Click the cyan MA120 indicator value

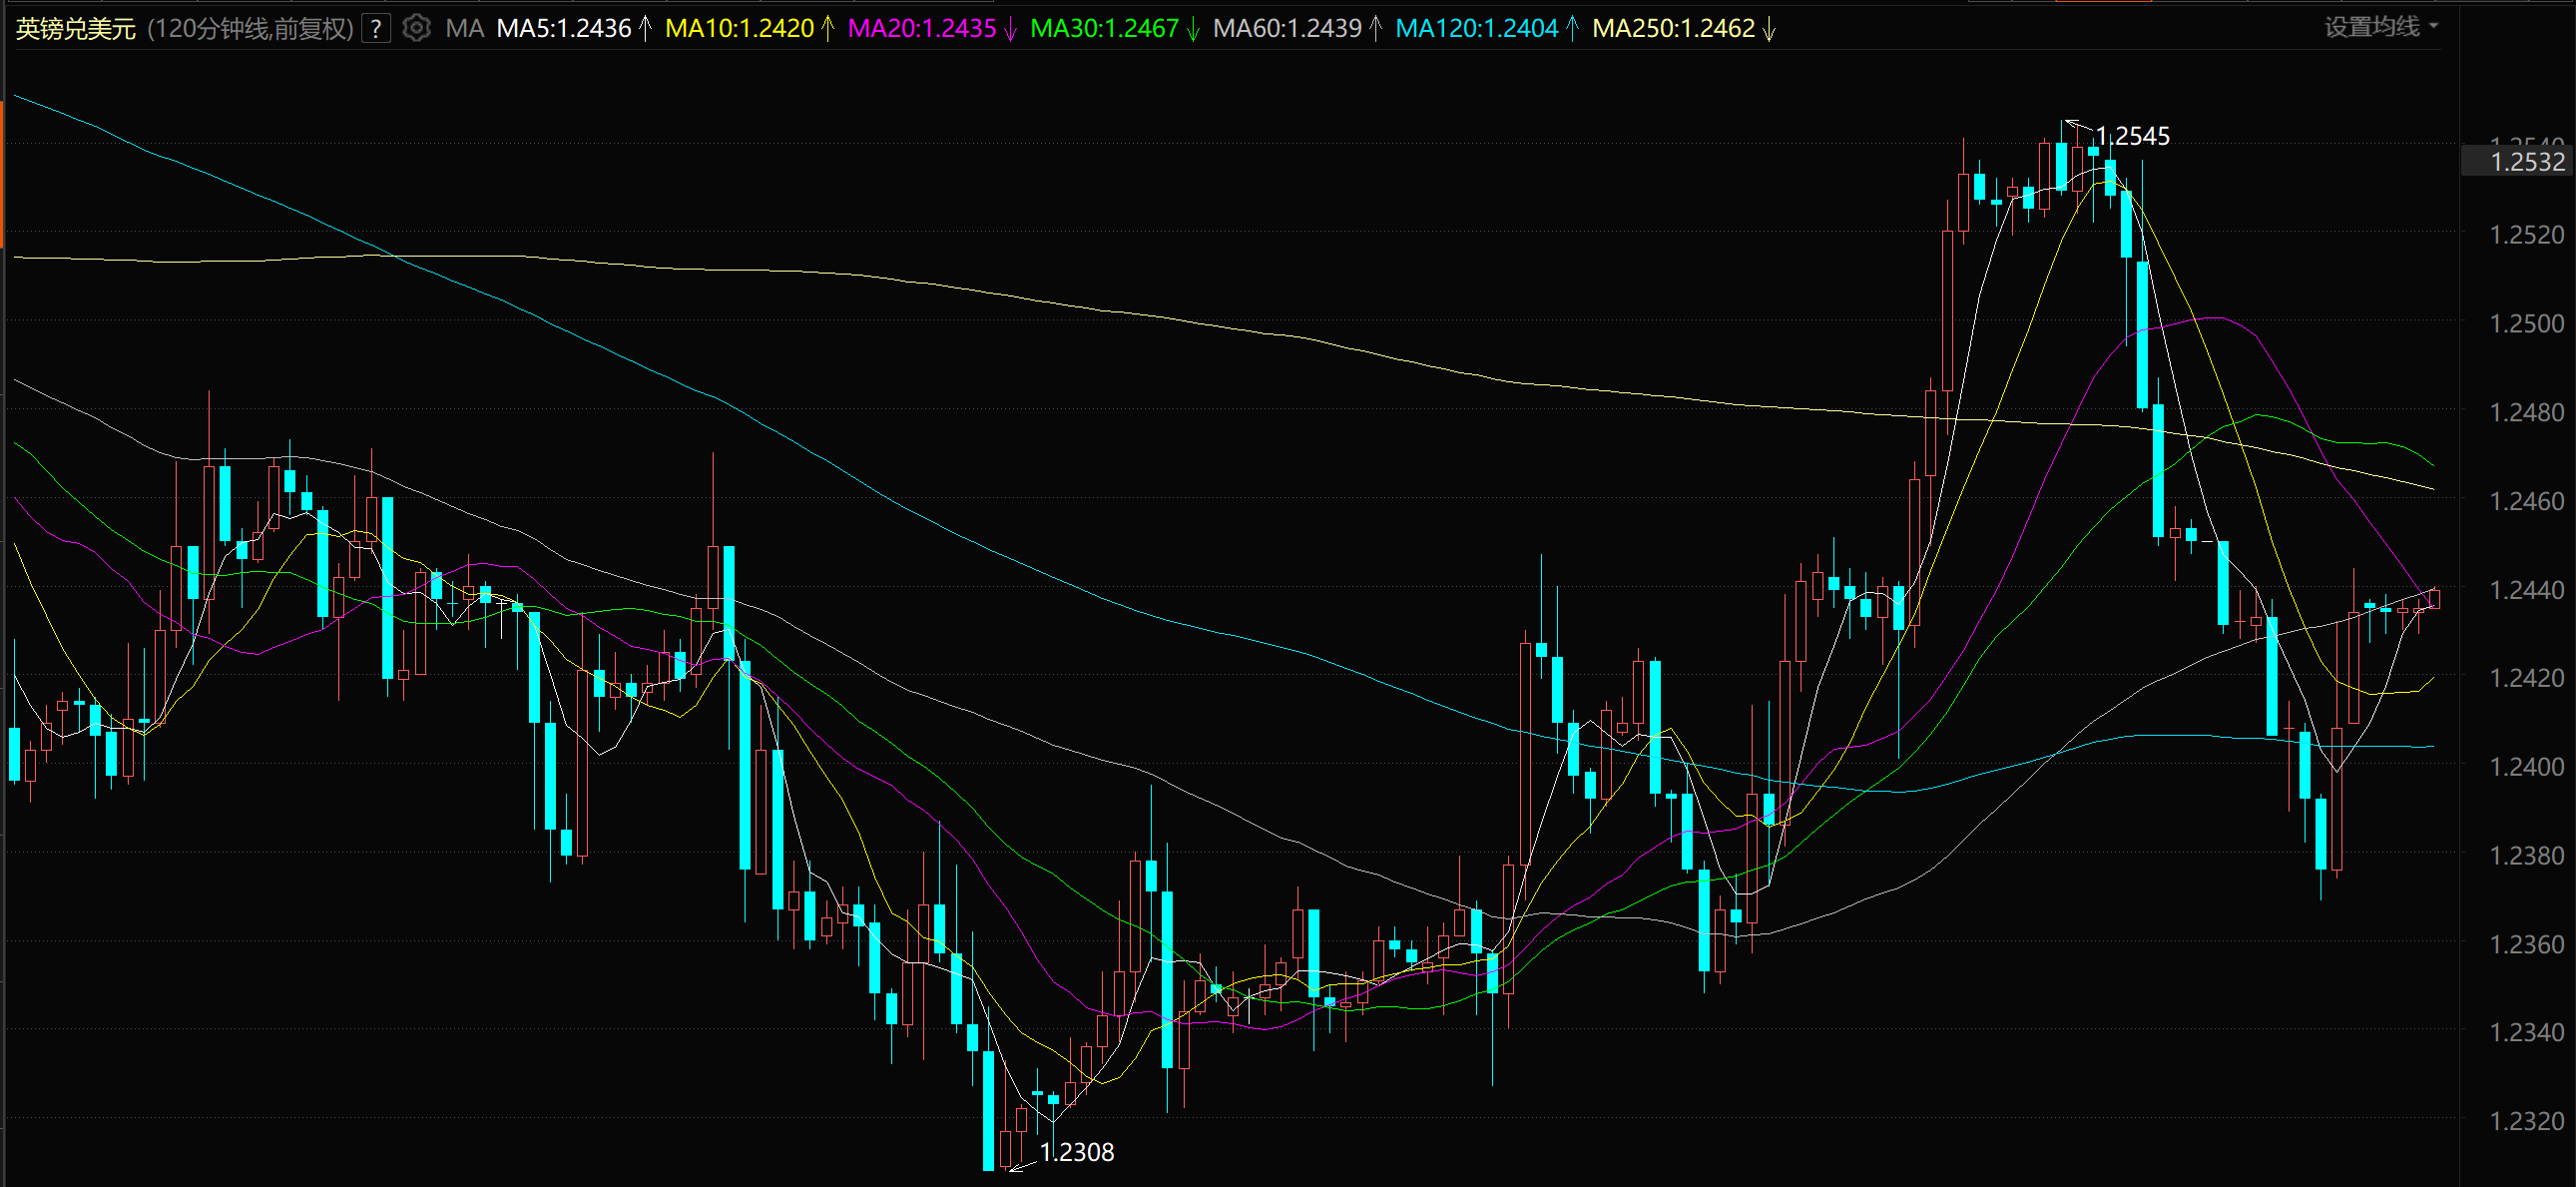tap(1476, 28)
